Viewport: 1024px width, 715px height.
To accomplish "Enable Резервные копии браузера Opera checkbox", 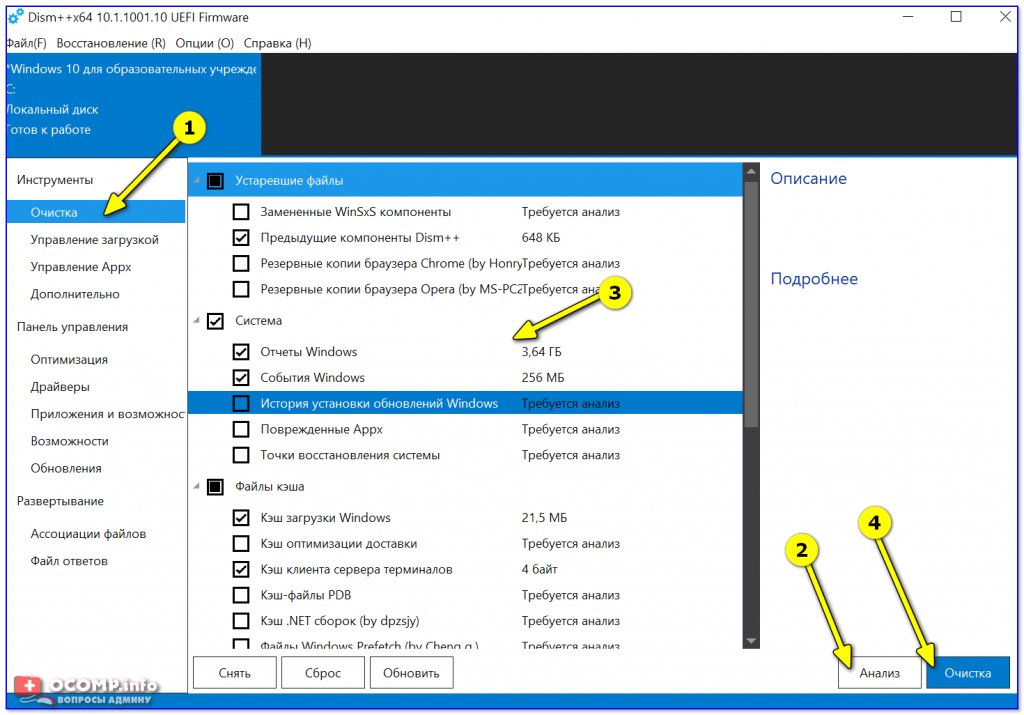I will click(241, 289).
